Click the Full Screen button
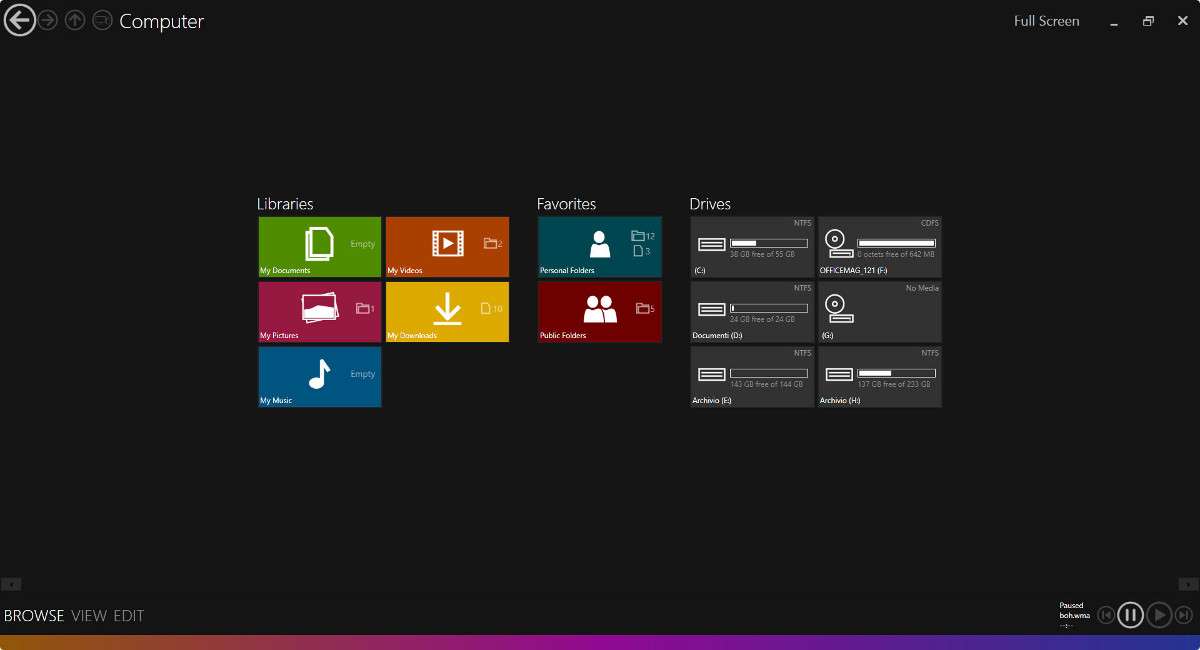 (x=1046, y=21)
